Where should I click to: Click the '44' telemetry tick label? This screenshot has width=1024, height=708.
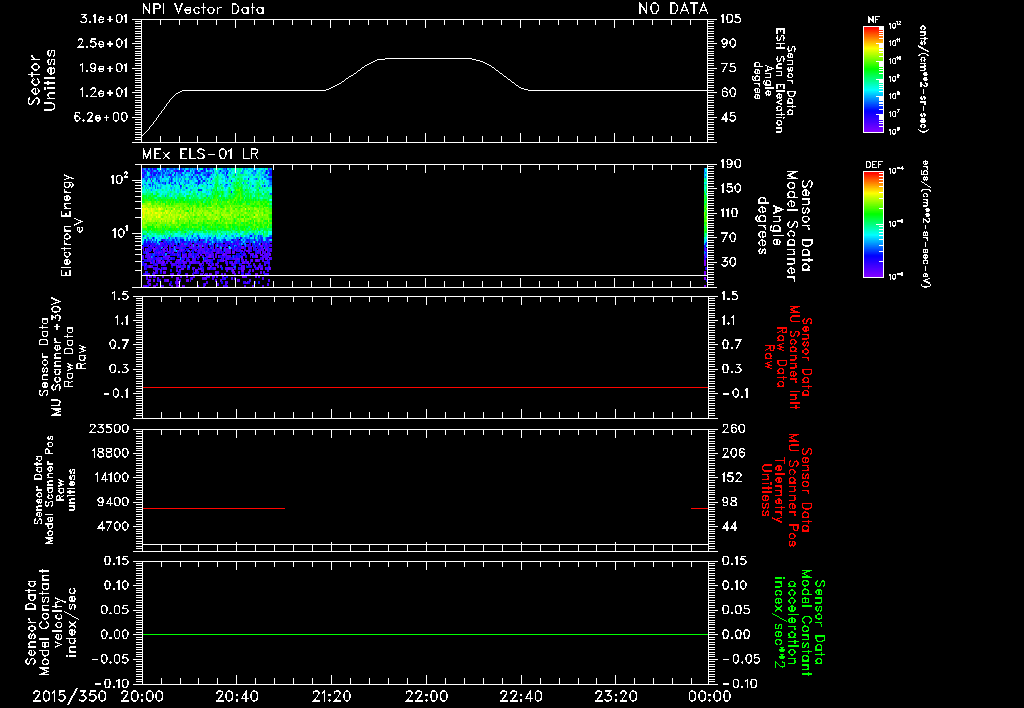728,526
